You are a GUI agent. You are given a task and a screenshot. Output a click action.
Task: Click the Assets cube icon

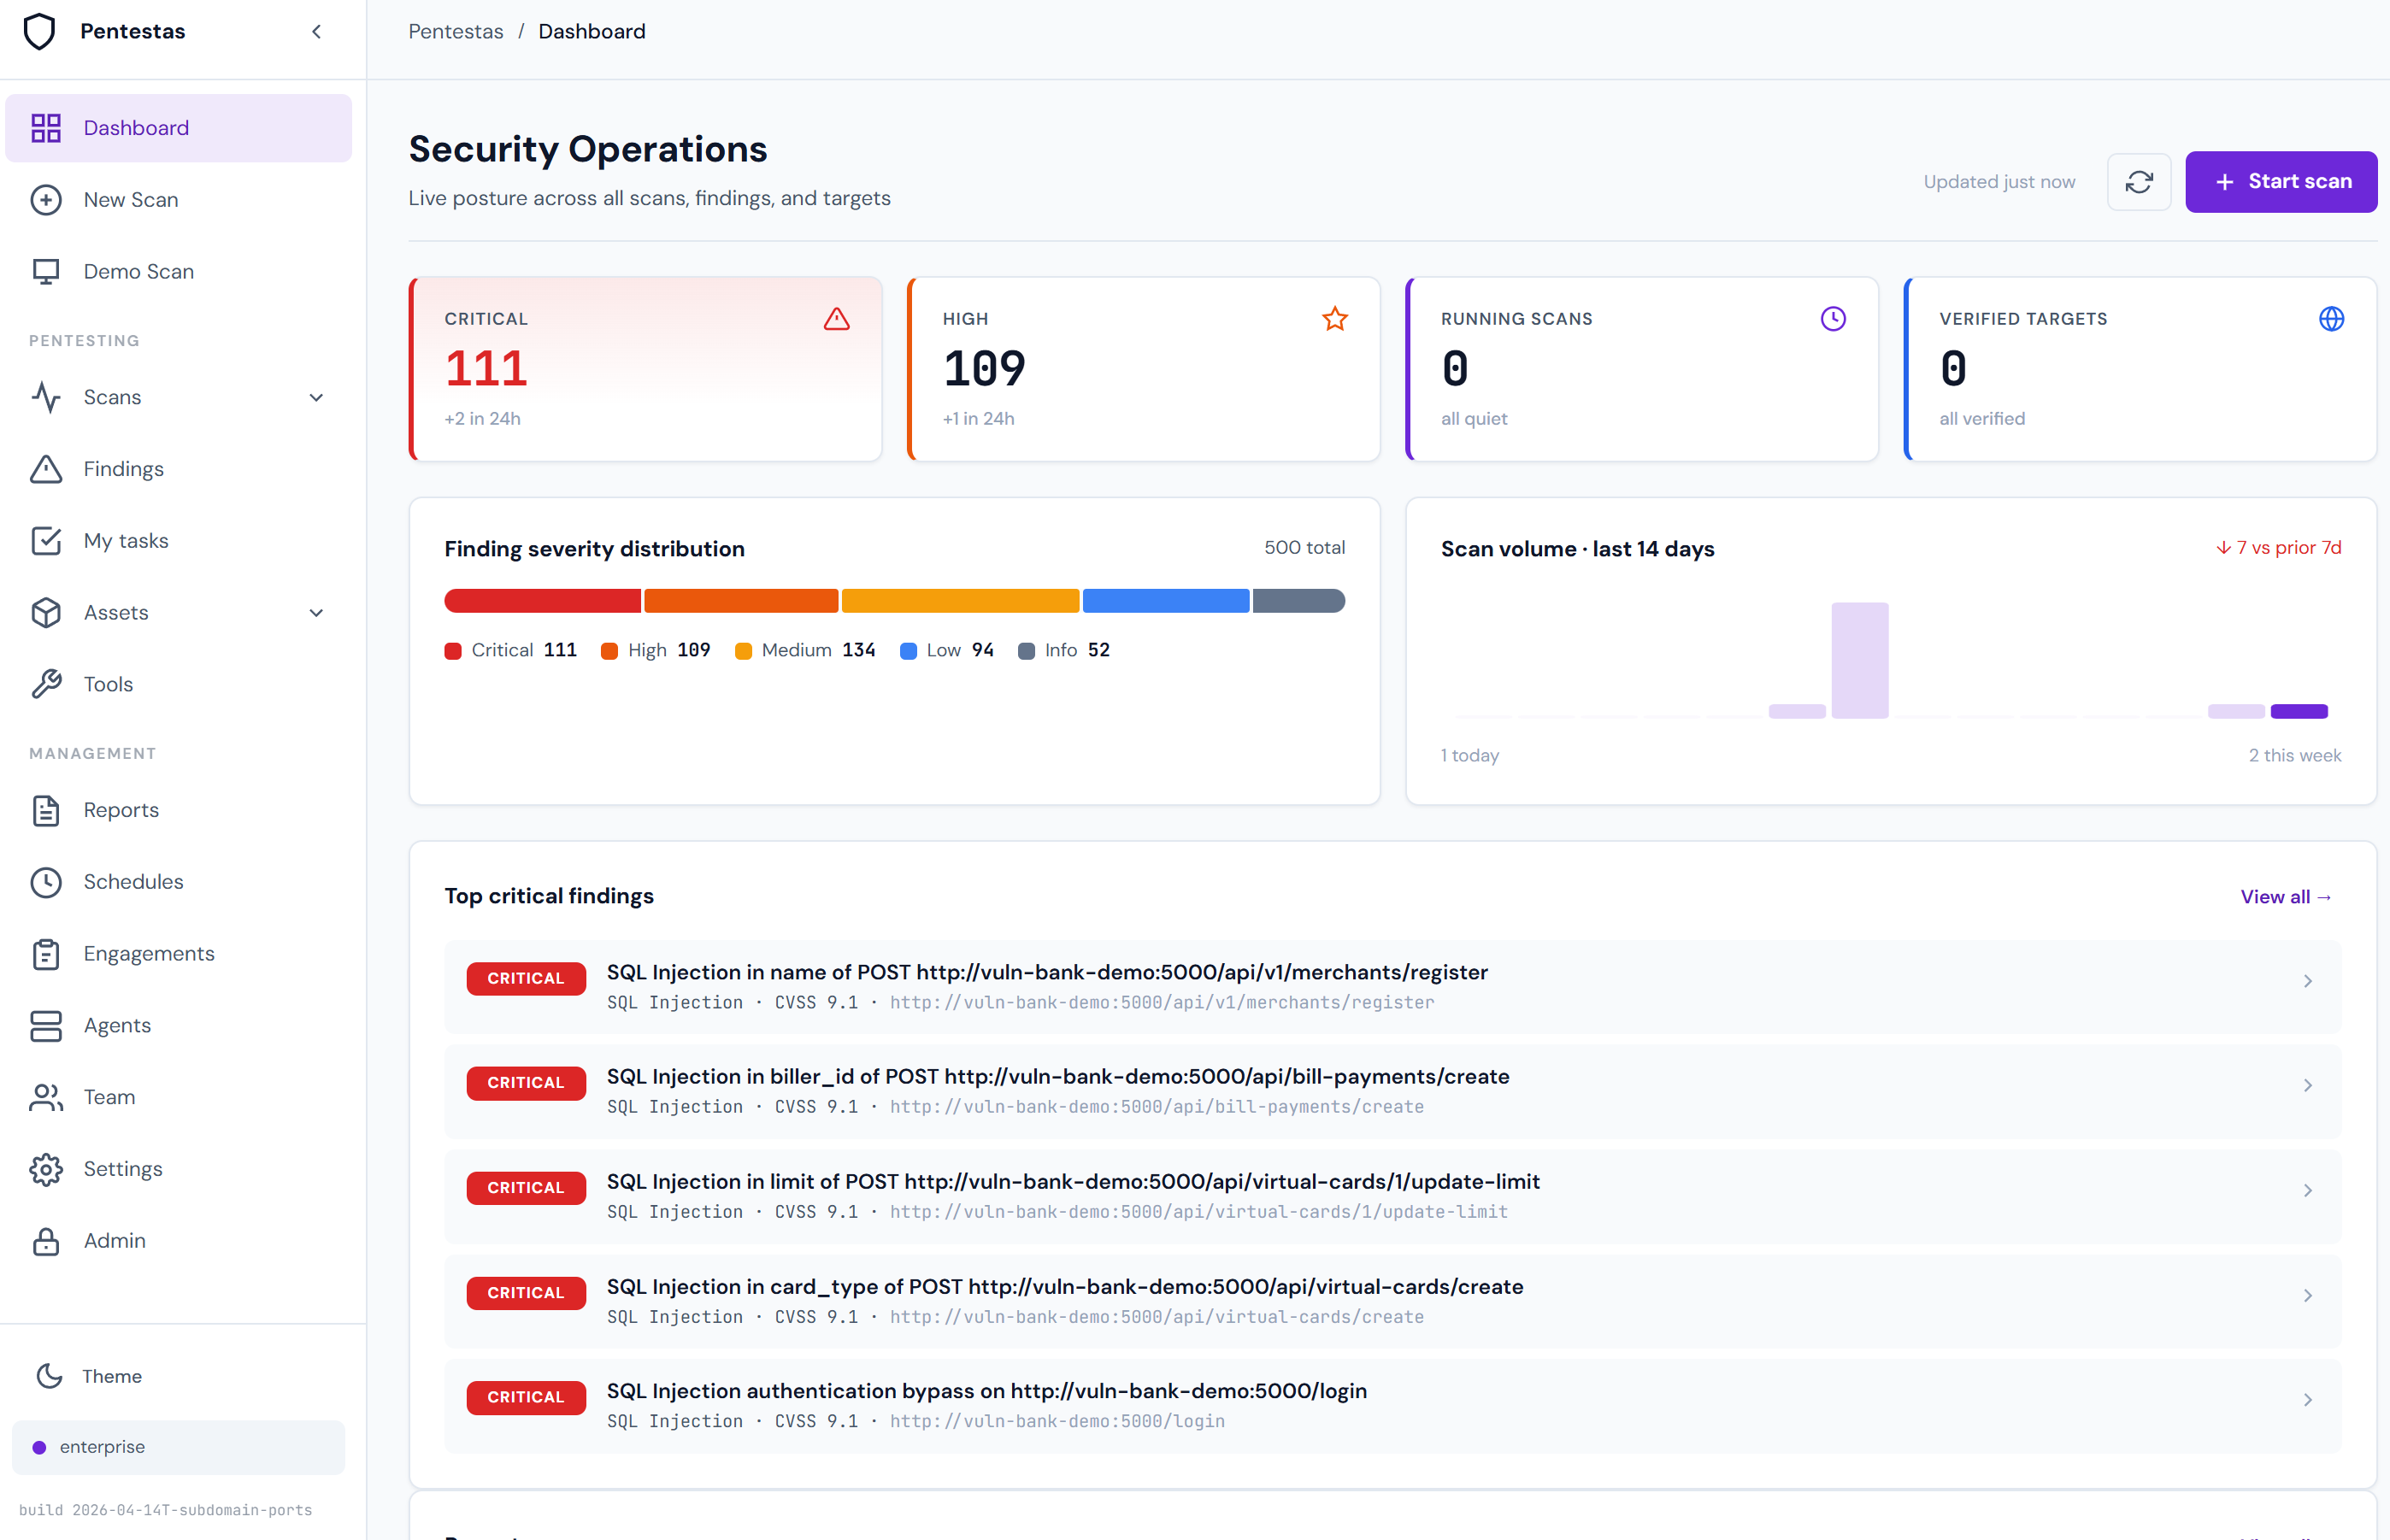click(x=46, y=613)
